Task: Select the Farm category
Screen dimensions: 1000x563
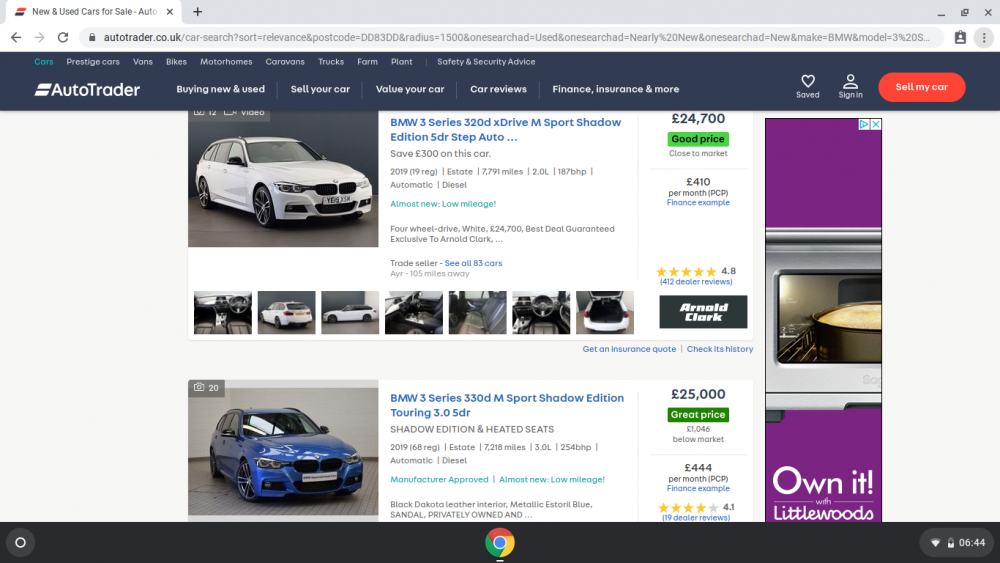Action: point(367,62)
